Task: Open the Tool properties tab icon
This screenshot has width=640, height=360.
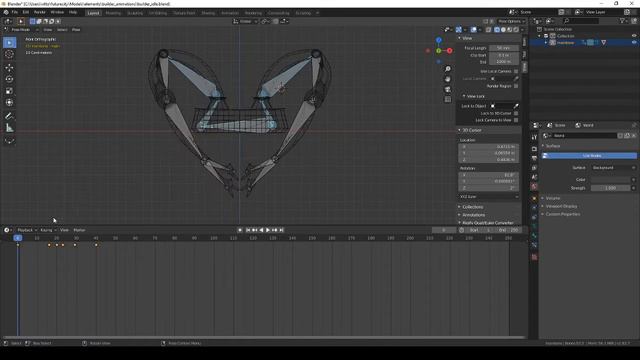Action: [x=534, y=138]
